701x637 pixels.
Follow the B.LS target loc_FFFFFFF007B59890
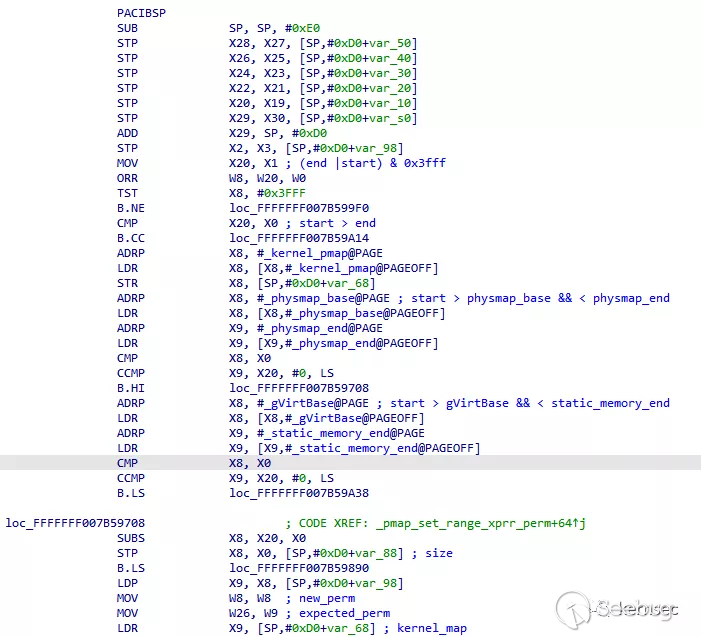coord(299,568)
